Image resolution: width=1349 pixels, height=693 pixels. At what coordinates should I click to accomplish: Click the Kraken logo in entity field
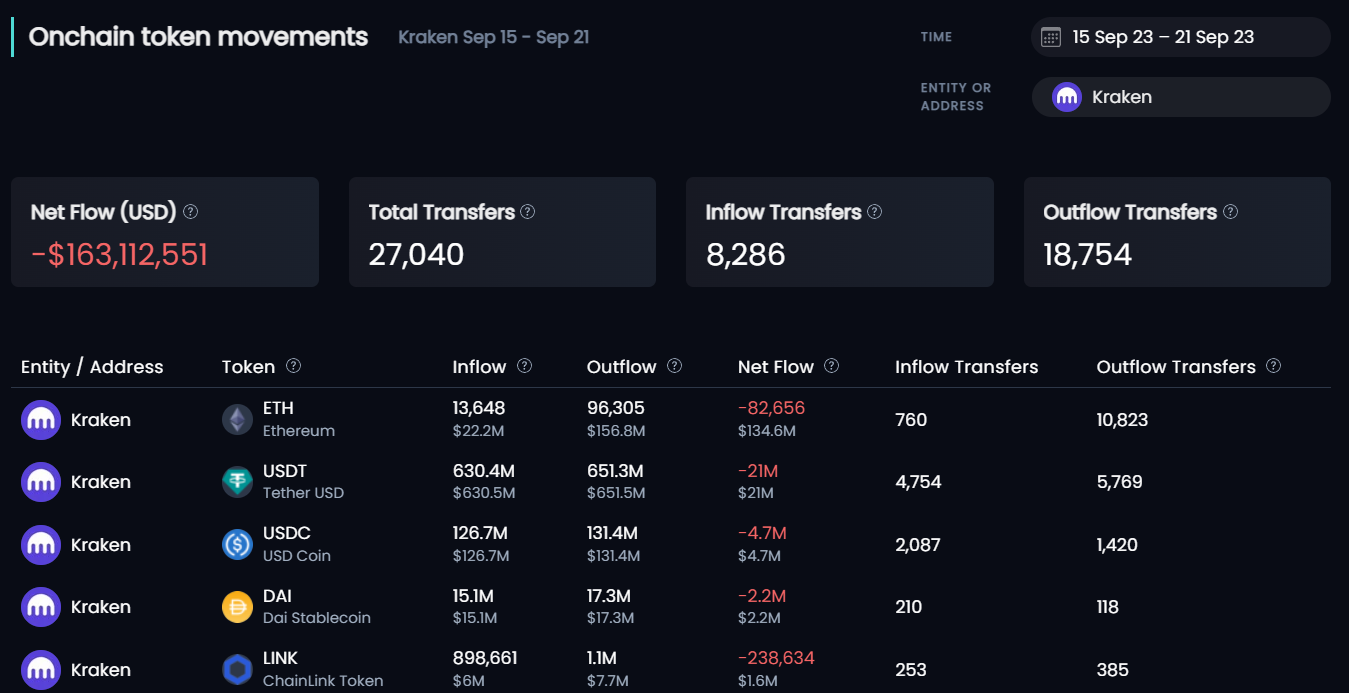tap(1067, 97)
